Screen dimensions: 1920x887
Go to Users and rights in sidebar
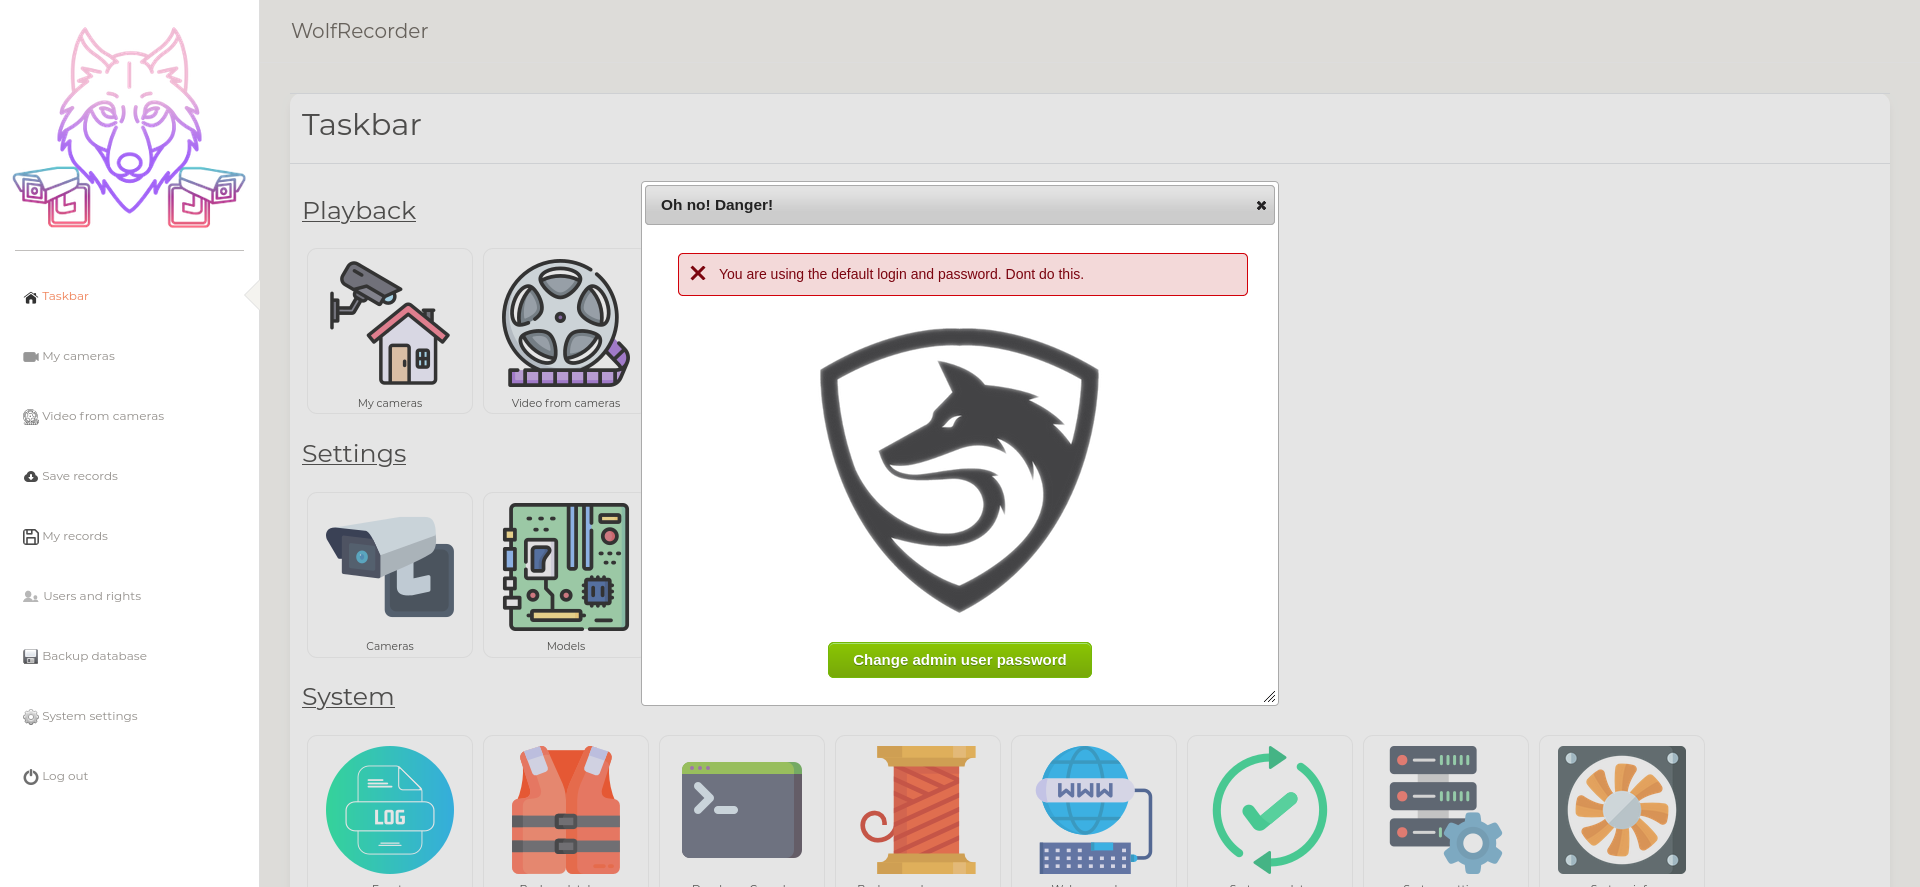point(91,597)
